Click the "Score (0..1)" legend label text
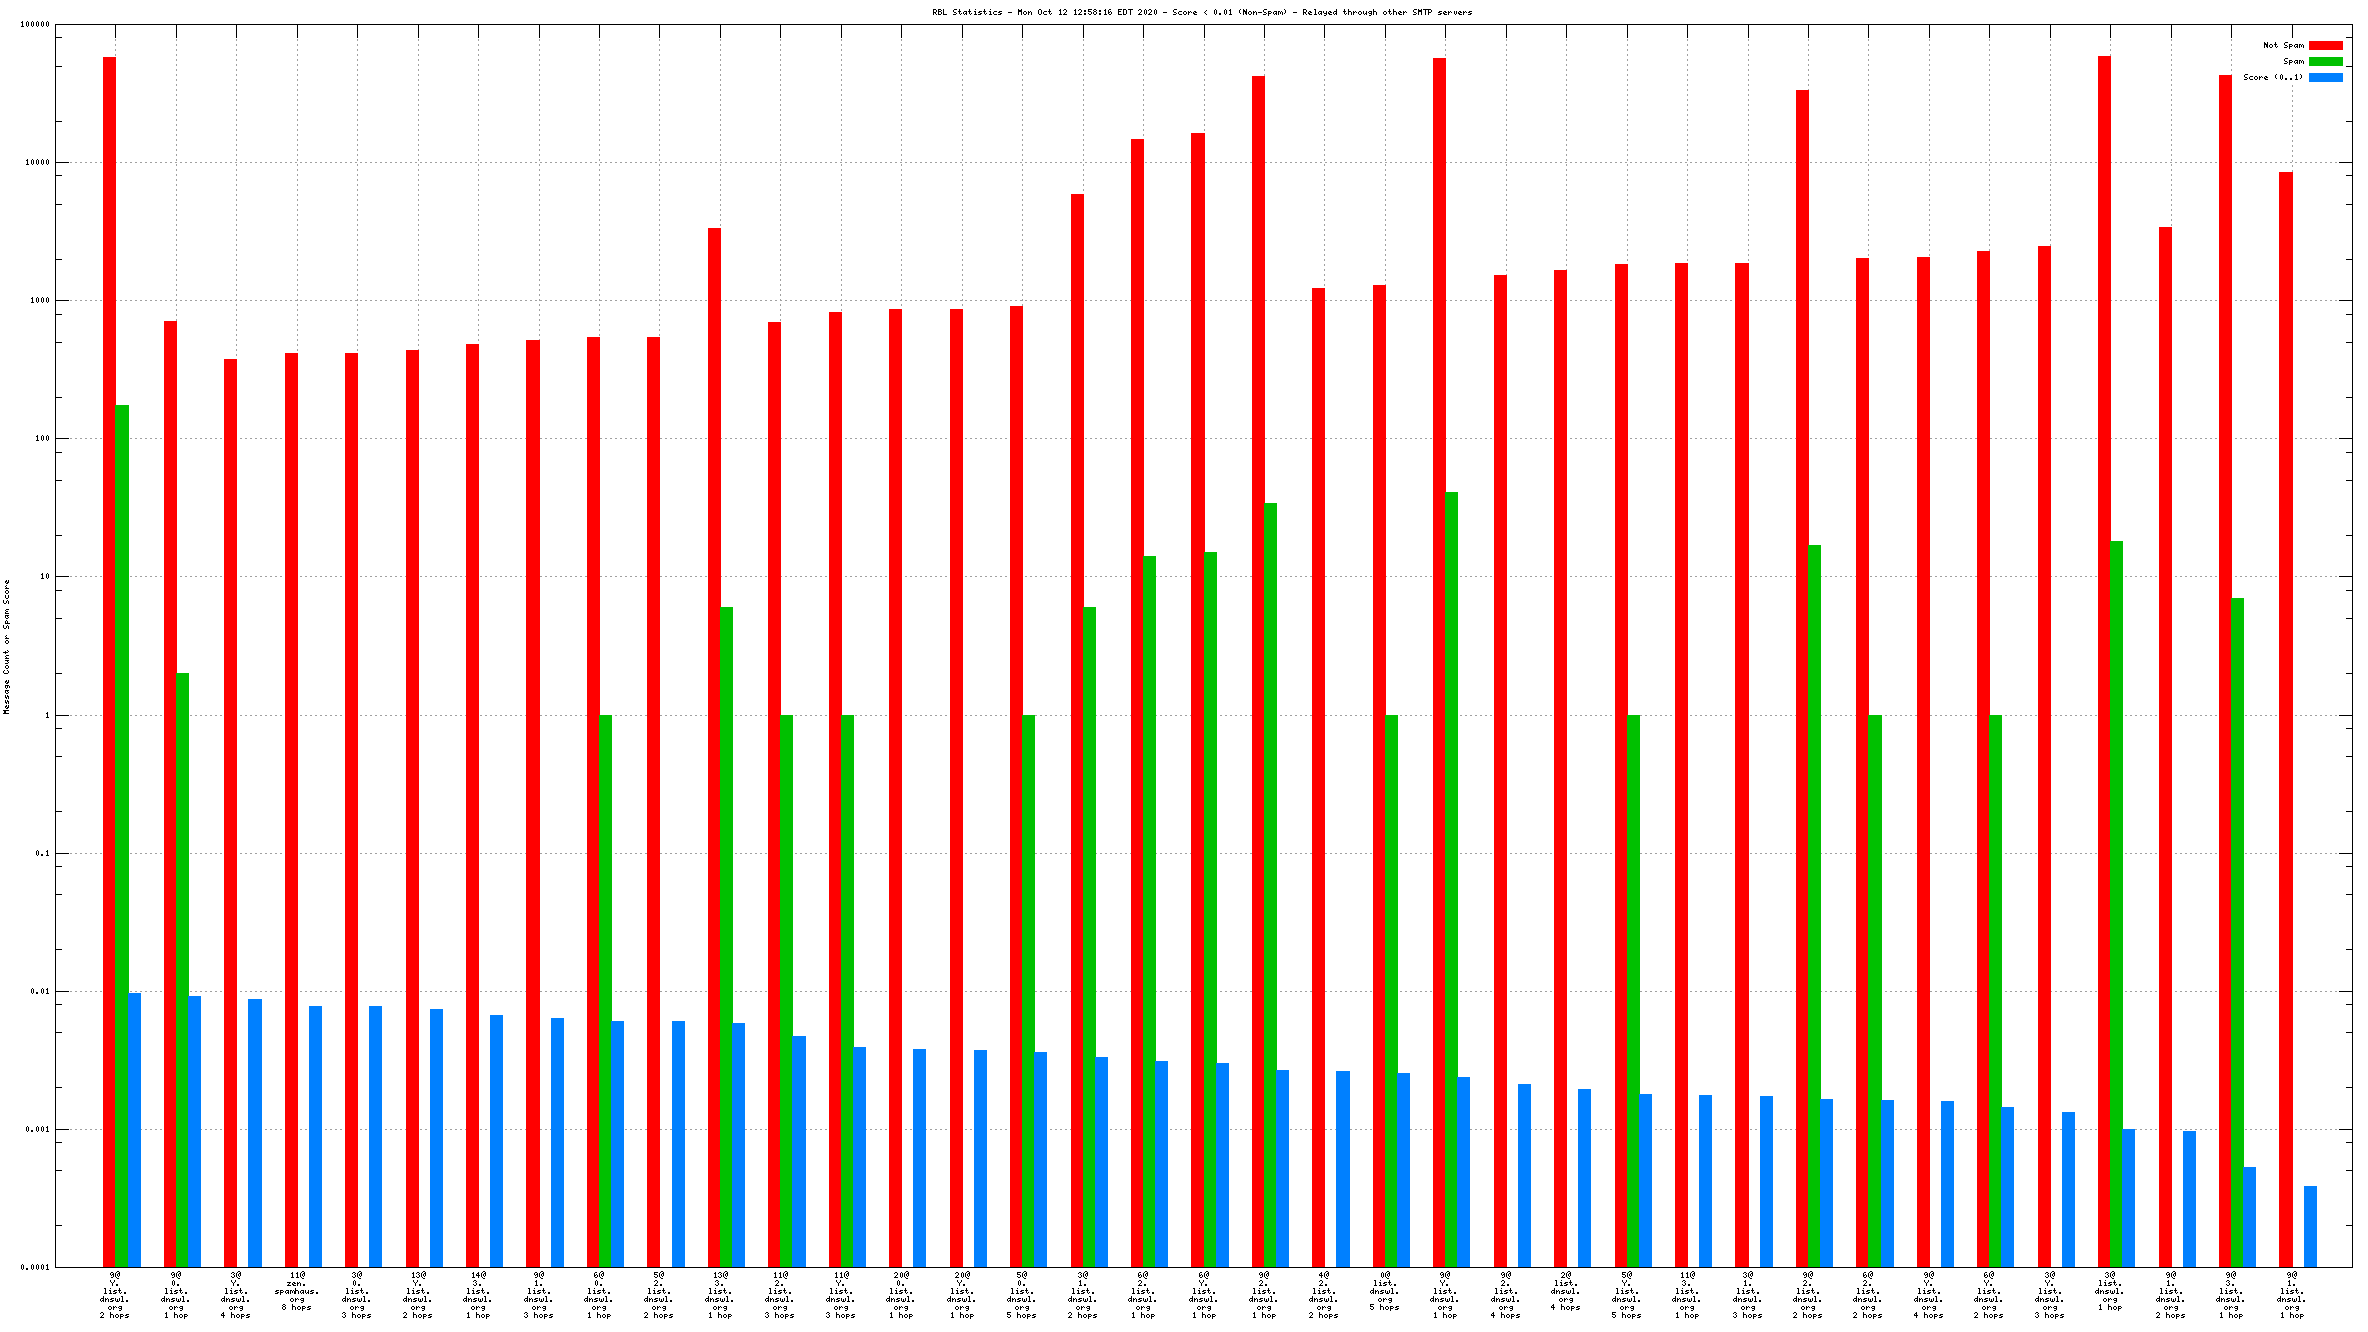 pos(2272,77)
